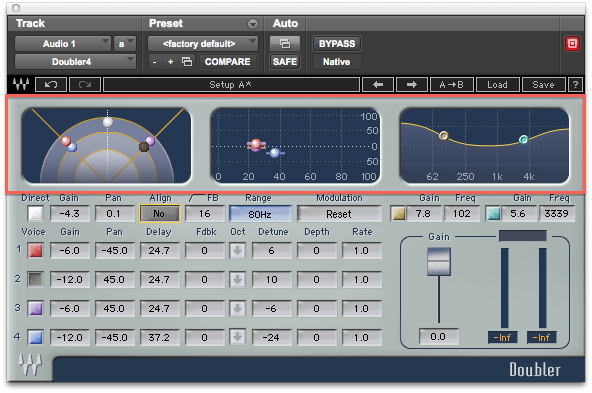The height and width of the screenshot is (393, 592).
Task: Click low EQ Freq field showing 102
Action: tap(462, 214)
